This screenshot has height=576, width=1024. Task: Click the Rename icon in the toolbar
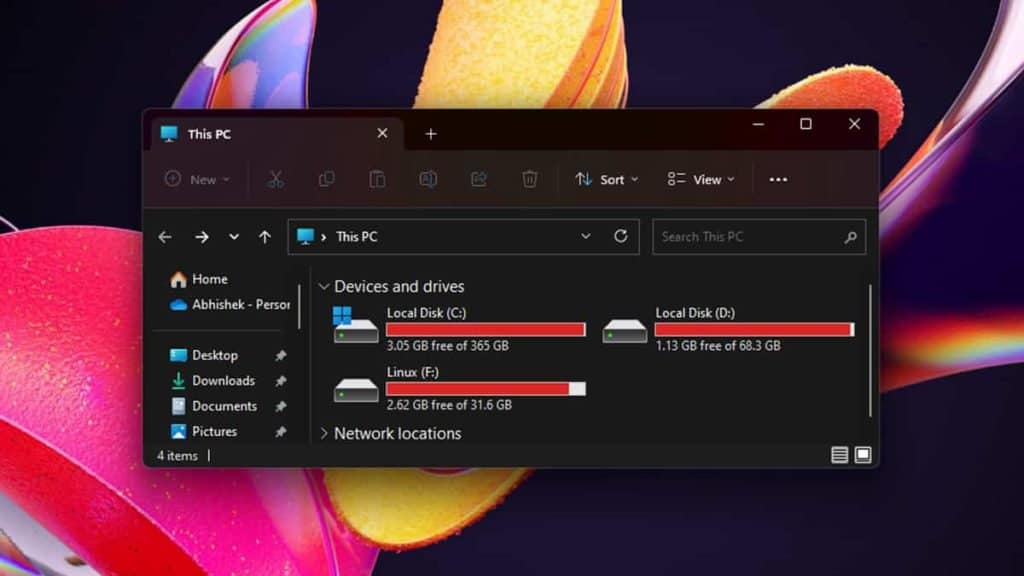428,179
